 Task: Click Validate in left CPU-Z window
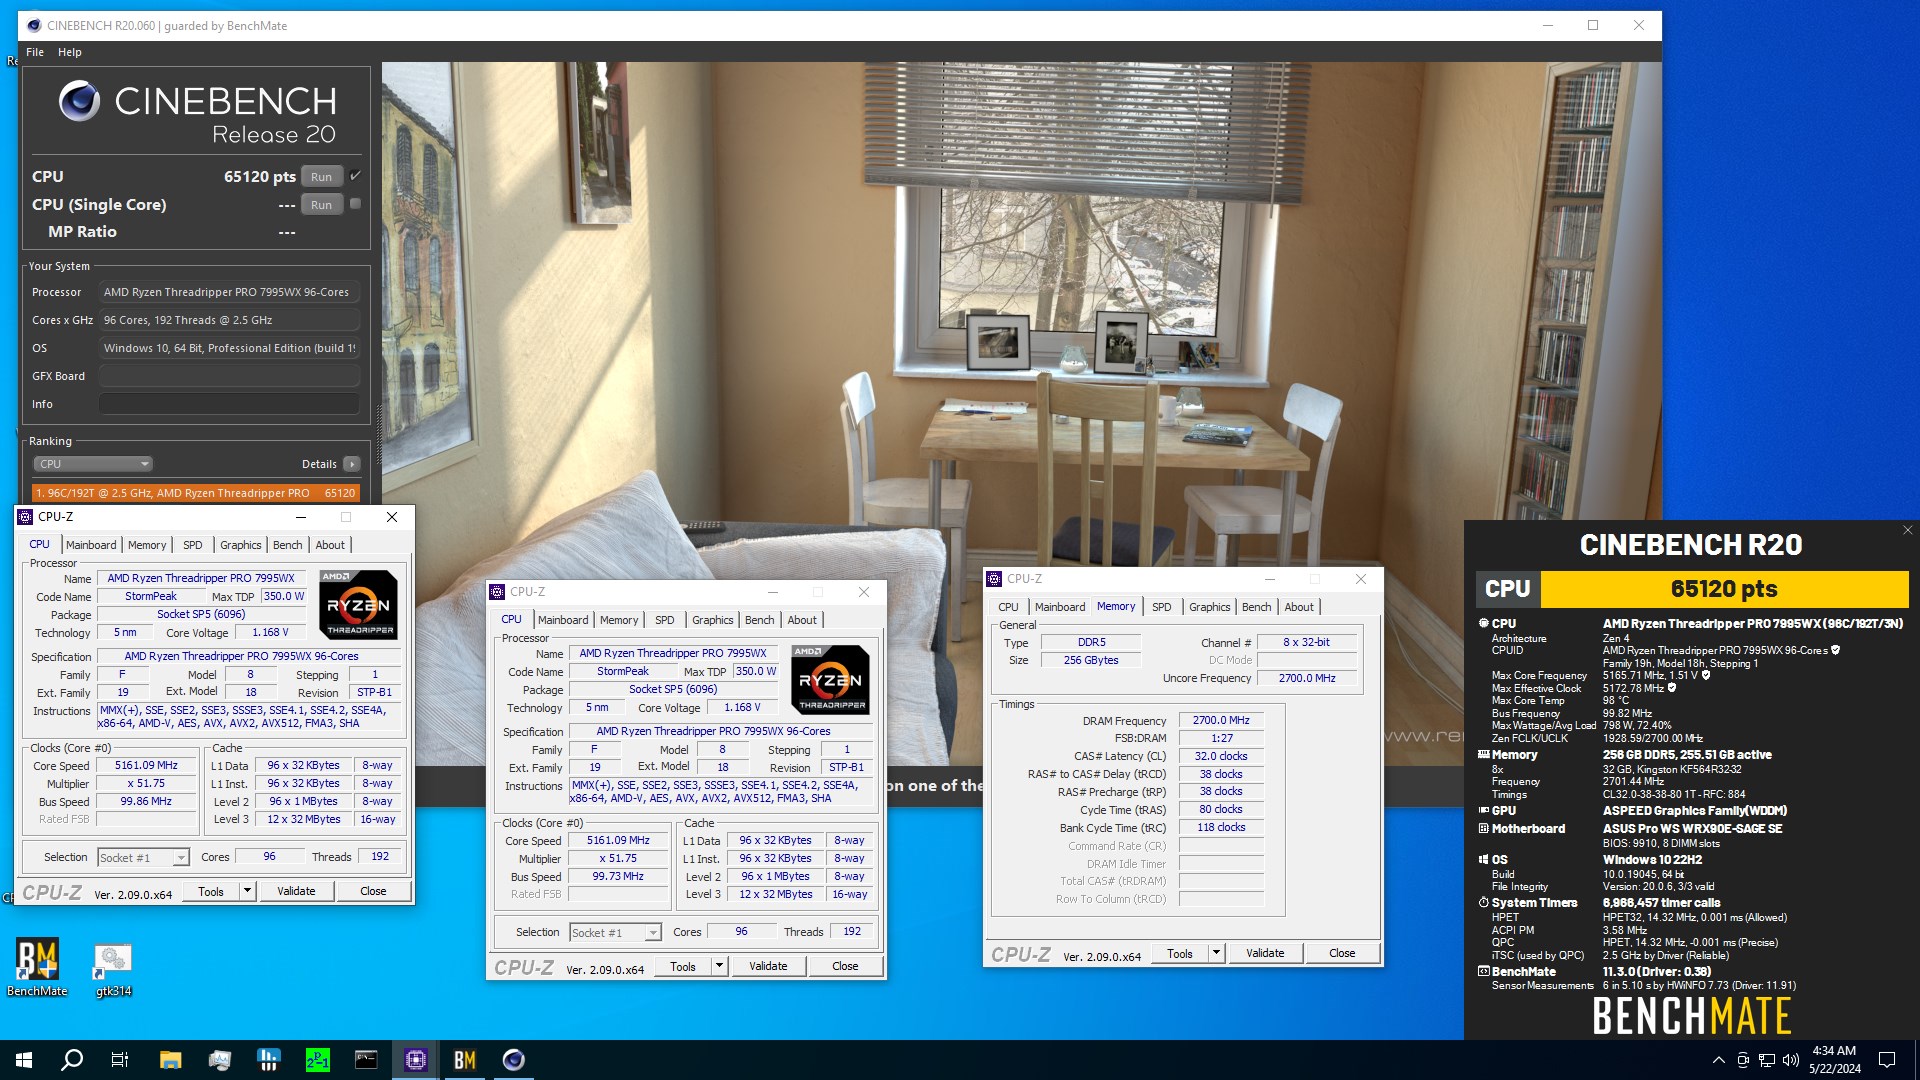click(x=296, y=891)
